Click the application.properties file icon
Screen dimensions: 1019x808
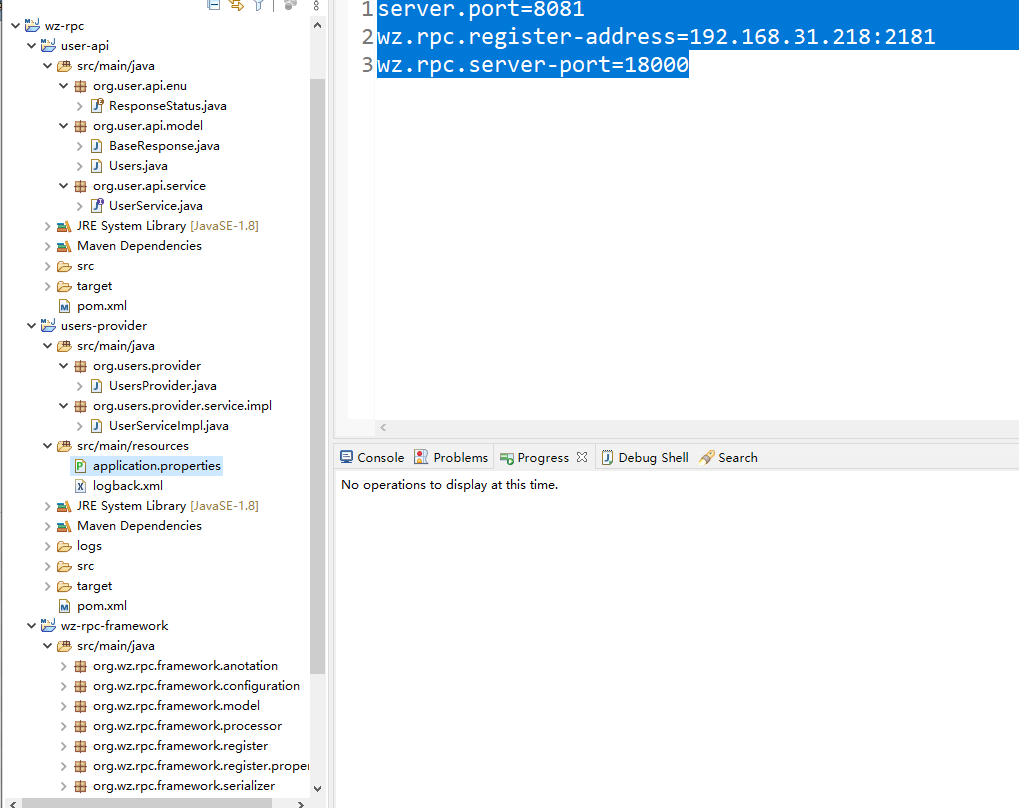[x=80, y=466]
